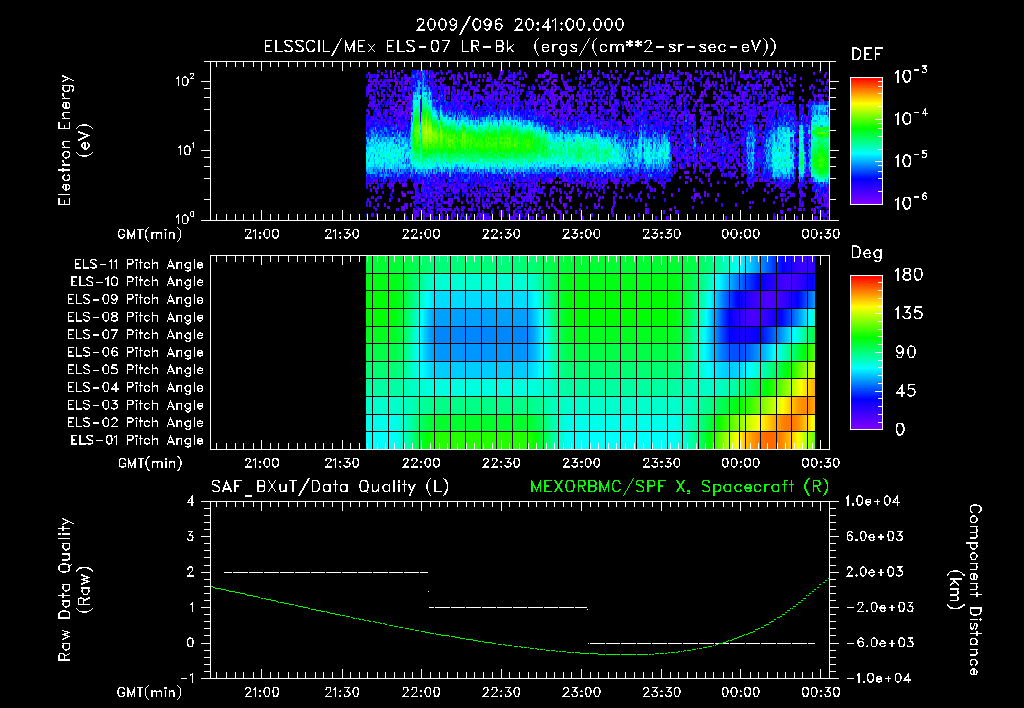Select the ELS-04 Pitch Angle row label
Viewport: 1024px width, 708px height.
click(x=136, y=387)
